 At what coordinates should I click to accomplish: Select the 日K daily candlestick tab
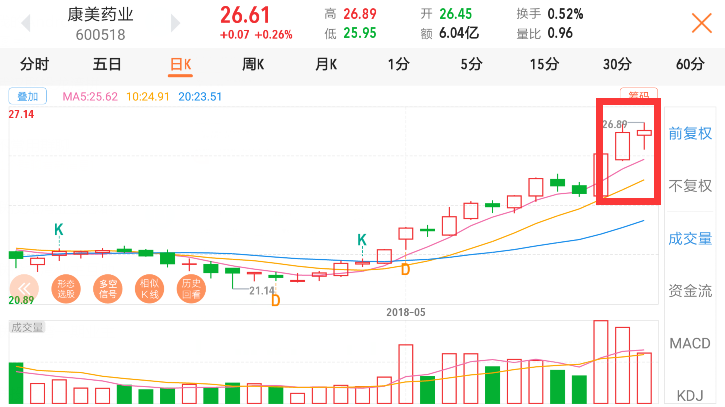pyautogui.click(x=180, y=64)
